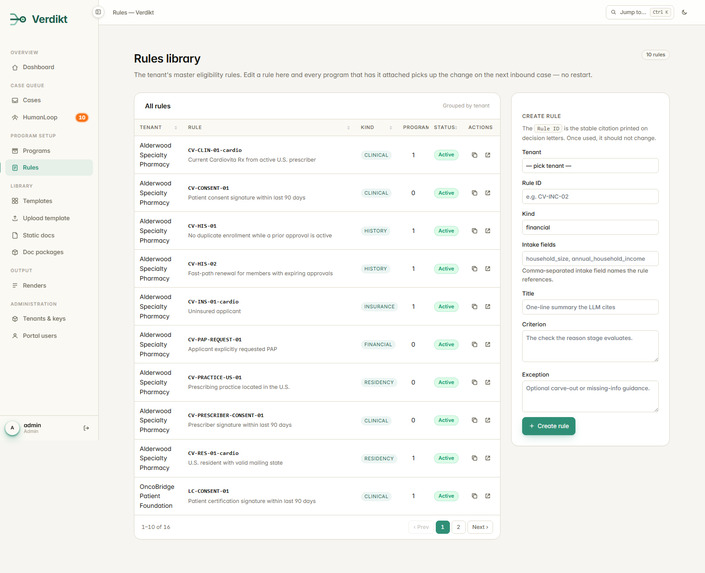Duplicate rule CV-PAP-REQUEST-01

pyautogui.click(x=474, y=345)
